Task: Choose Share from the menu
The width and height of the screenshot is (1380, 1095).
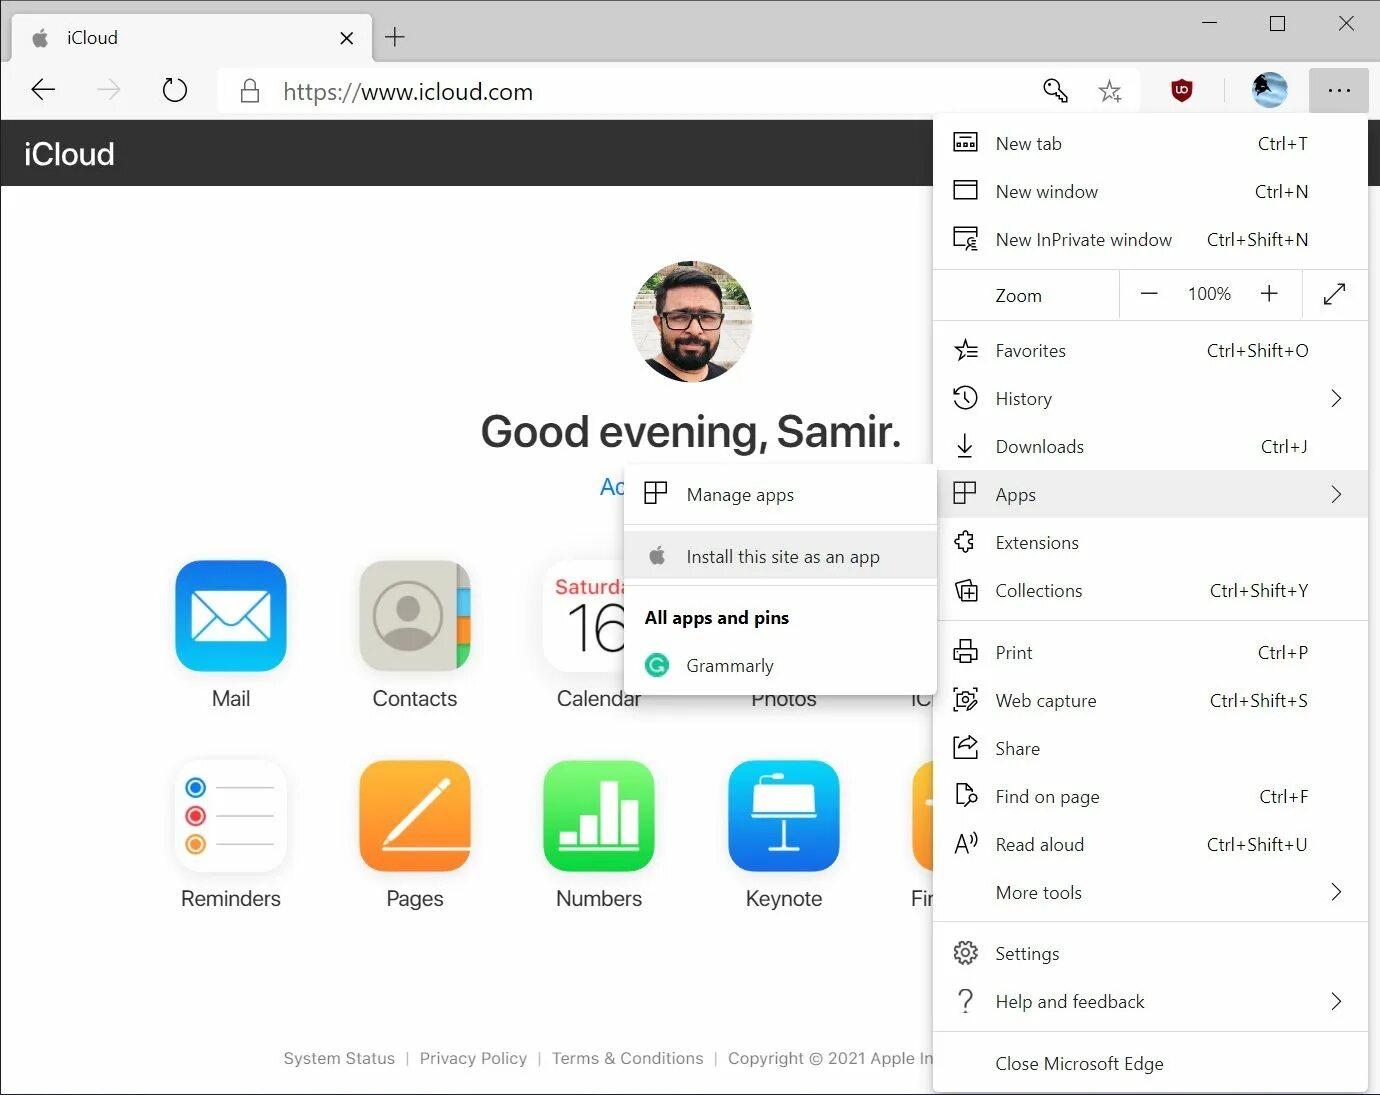Action: [x=1150, y=749]
